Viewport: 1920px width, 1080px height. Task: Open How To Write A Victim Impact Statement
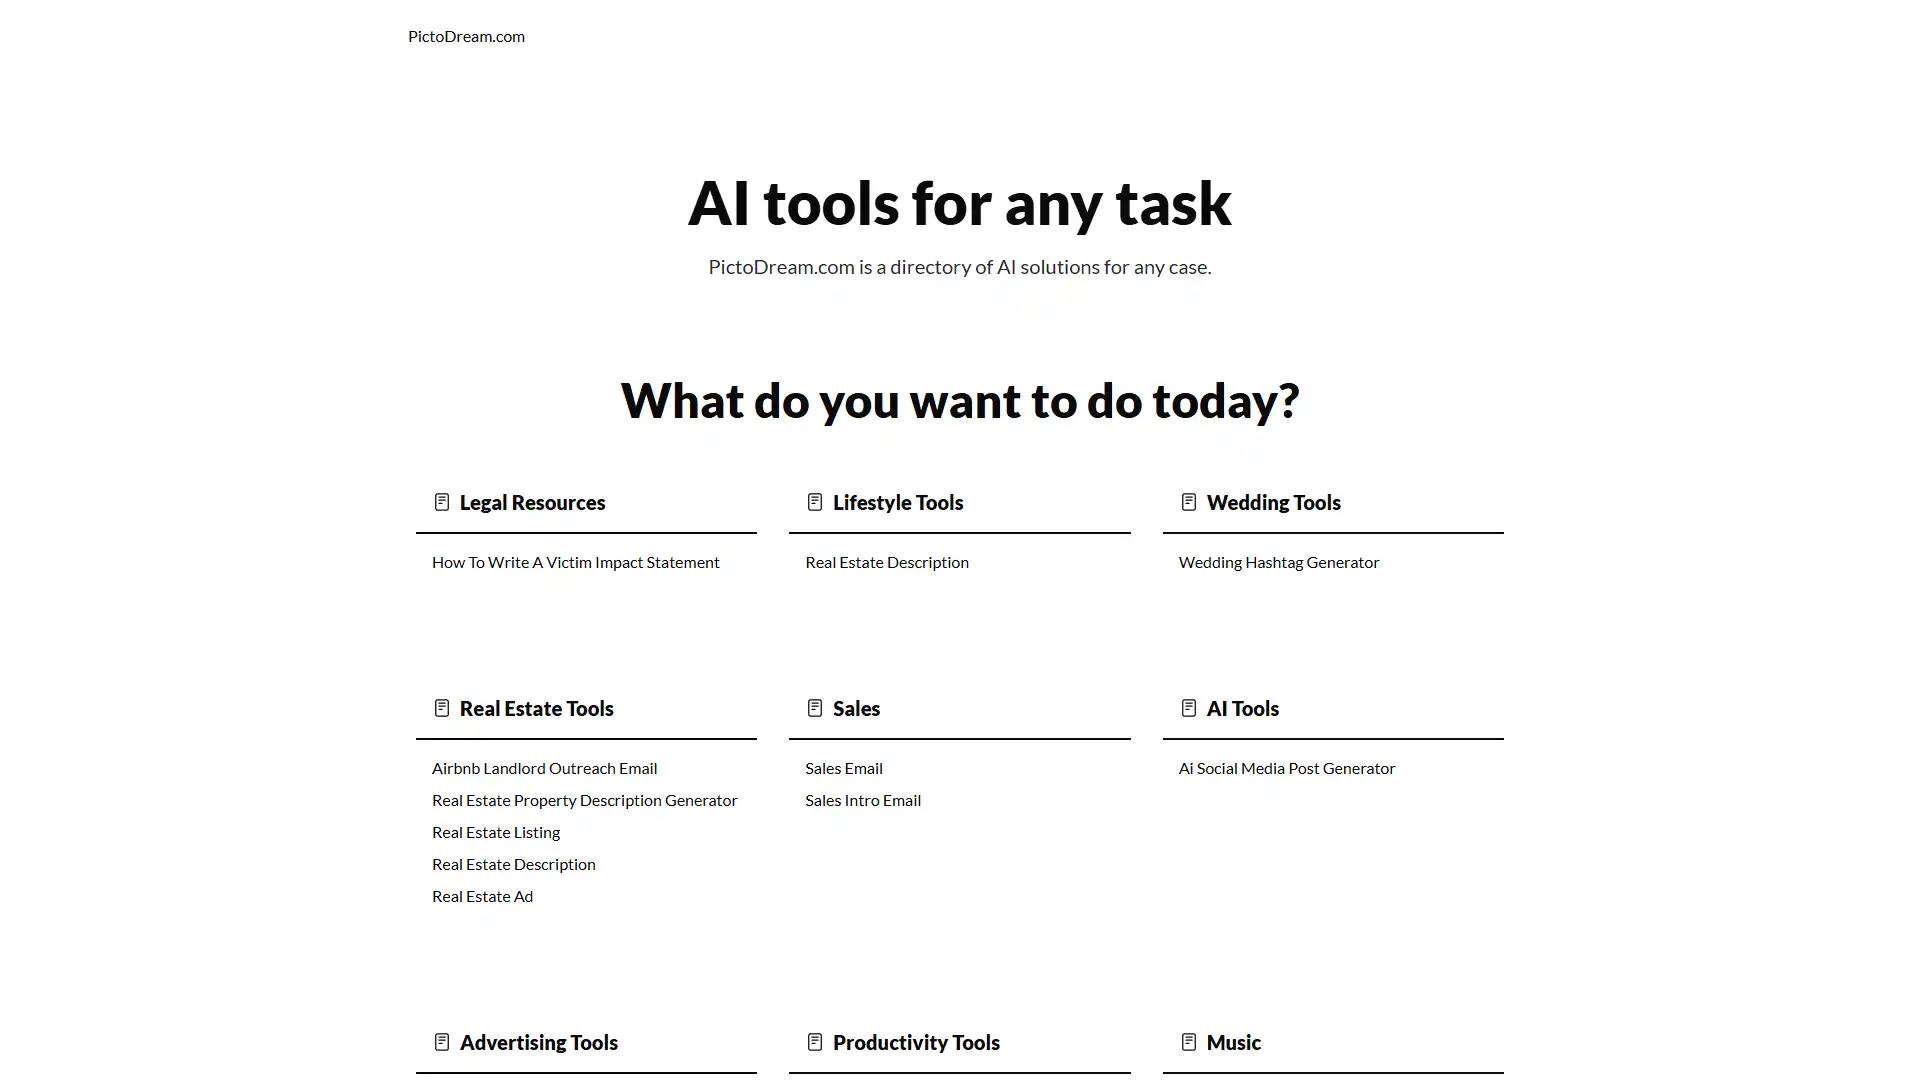[575, 560]
